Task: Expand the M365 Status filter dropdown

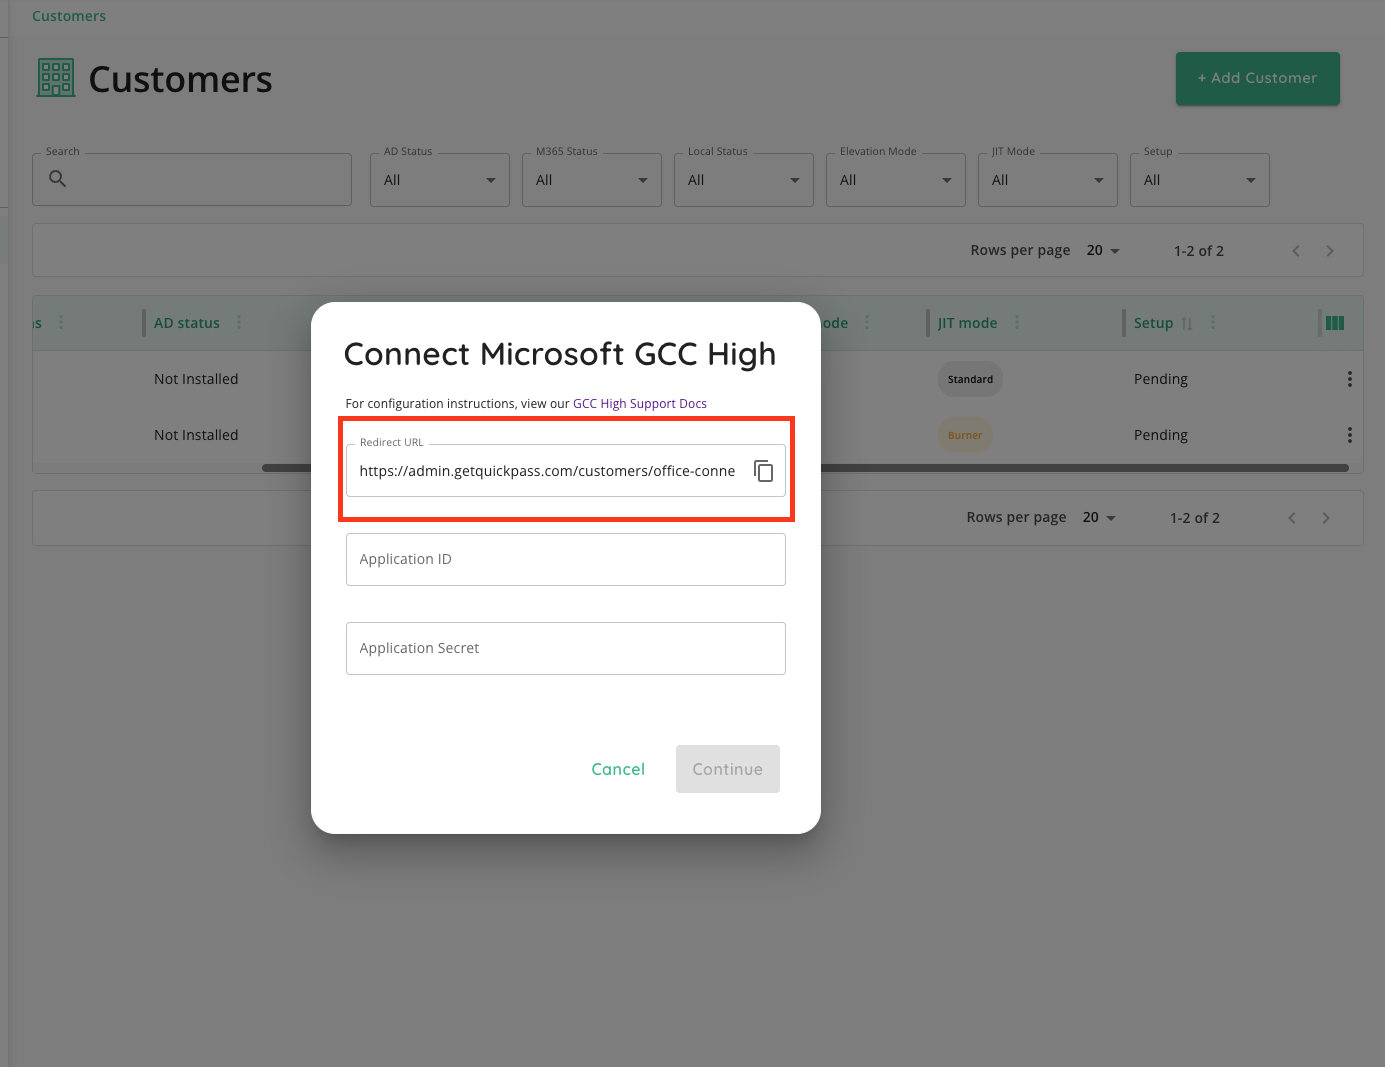Action: click(x=592, y=180)
